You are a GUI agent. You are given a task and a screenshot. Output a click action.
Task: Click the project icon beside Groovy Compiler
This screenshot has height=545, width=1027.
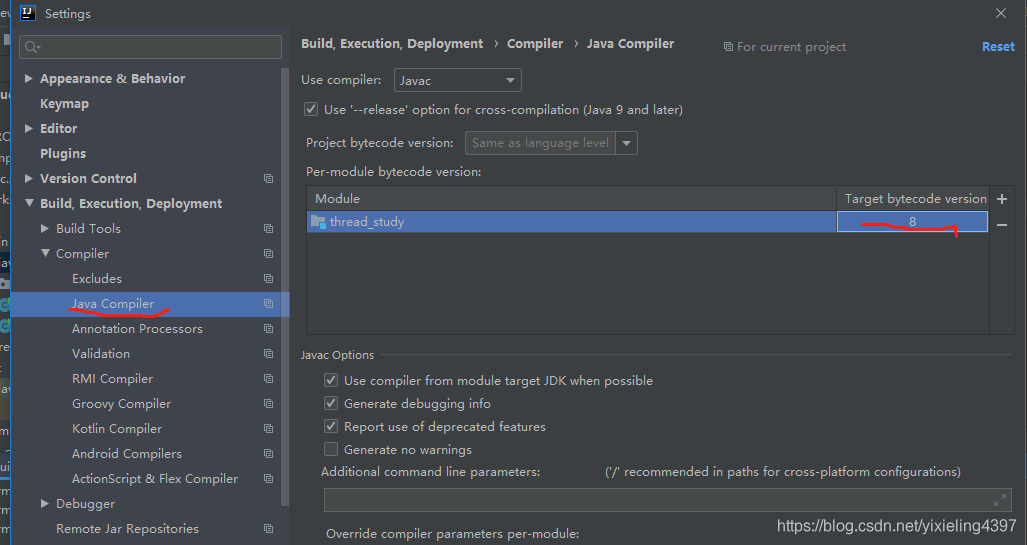[269, 404]
